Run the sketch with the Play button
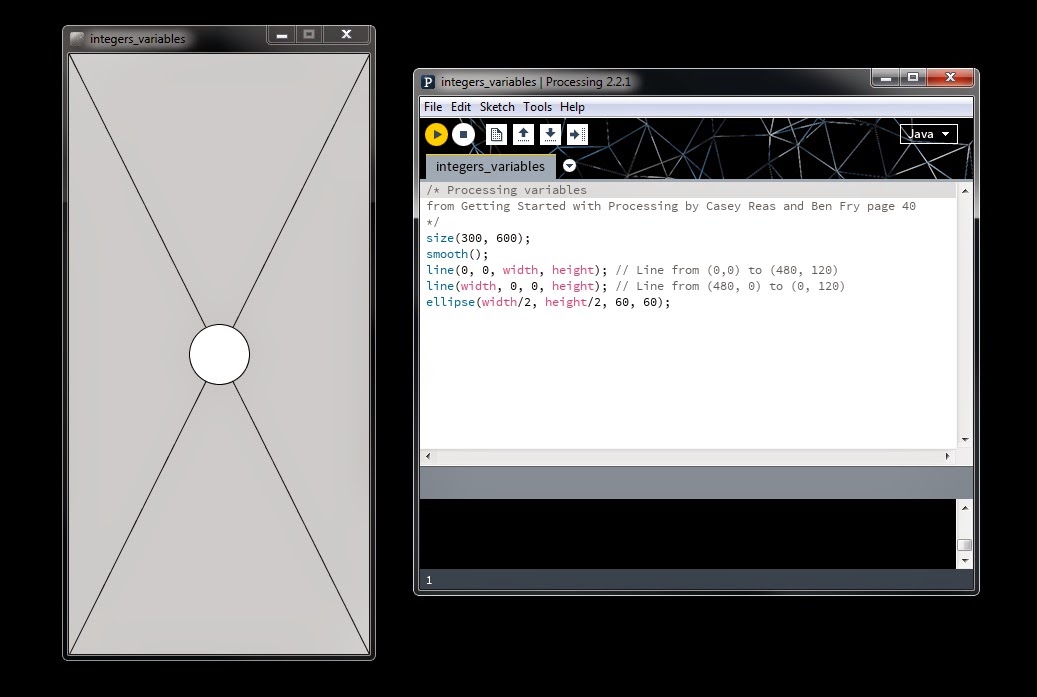The height and width of the screenshot is (697, 1037). coord(436,135)
